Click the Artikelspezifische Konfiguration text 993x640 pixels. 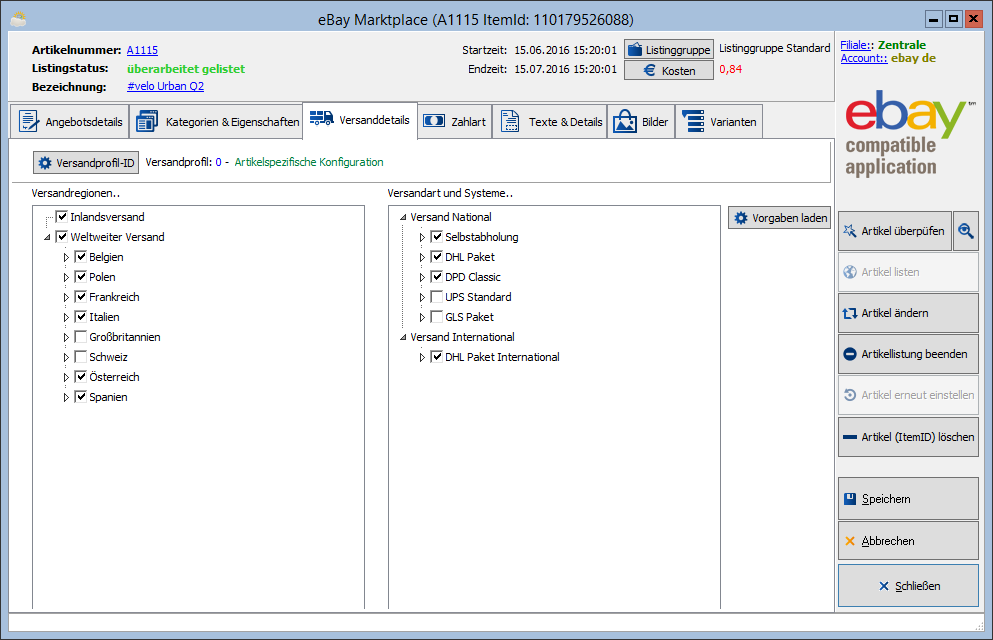tap(309, 162)
